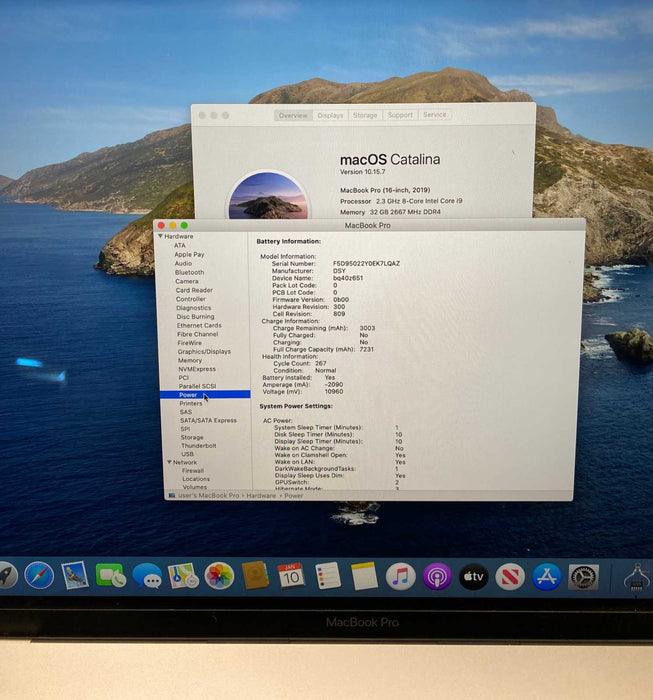Select Audio in the sidebar
Image resolution: width=653 pixels, height=700 pixels.
pyautogui.click(x=183, y=263)
